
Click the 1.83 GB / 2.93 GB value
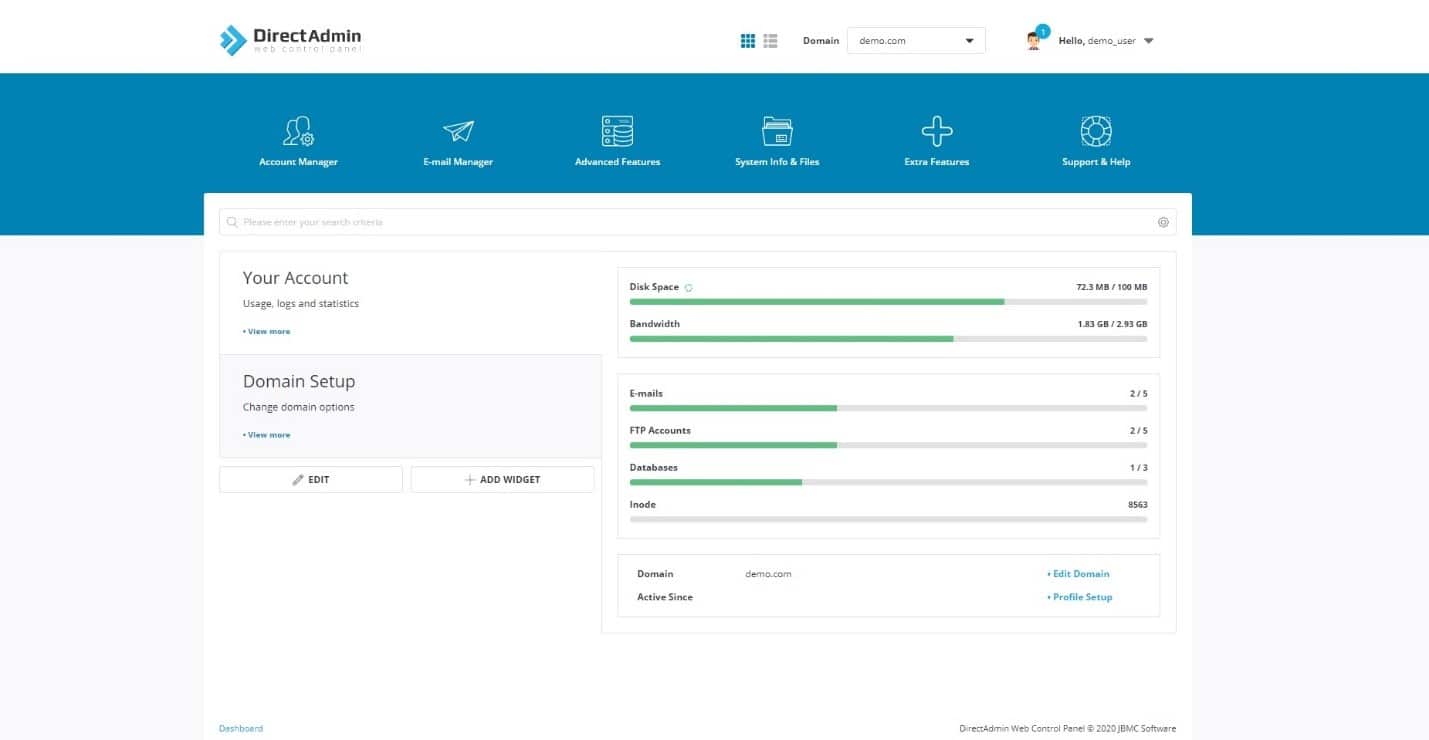(1112, 324)
